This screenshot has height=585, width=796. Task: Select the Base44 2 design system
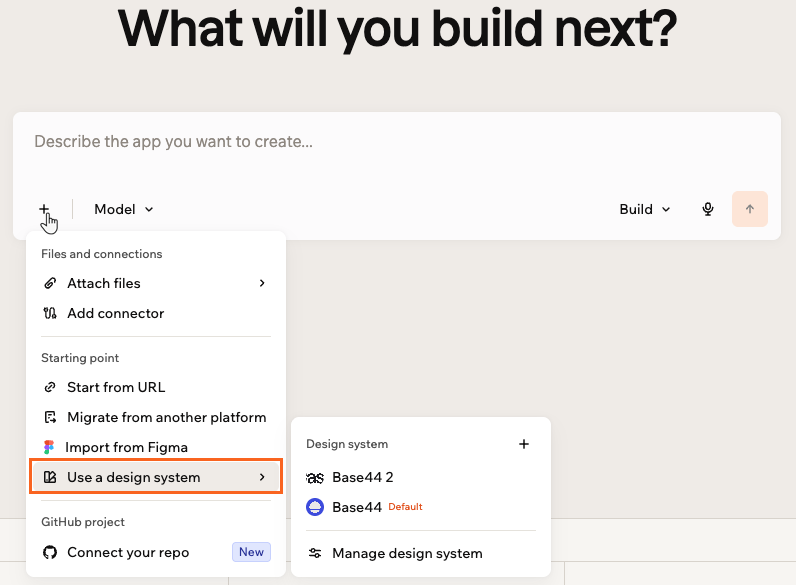click(x=421, y=477)
